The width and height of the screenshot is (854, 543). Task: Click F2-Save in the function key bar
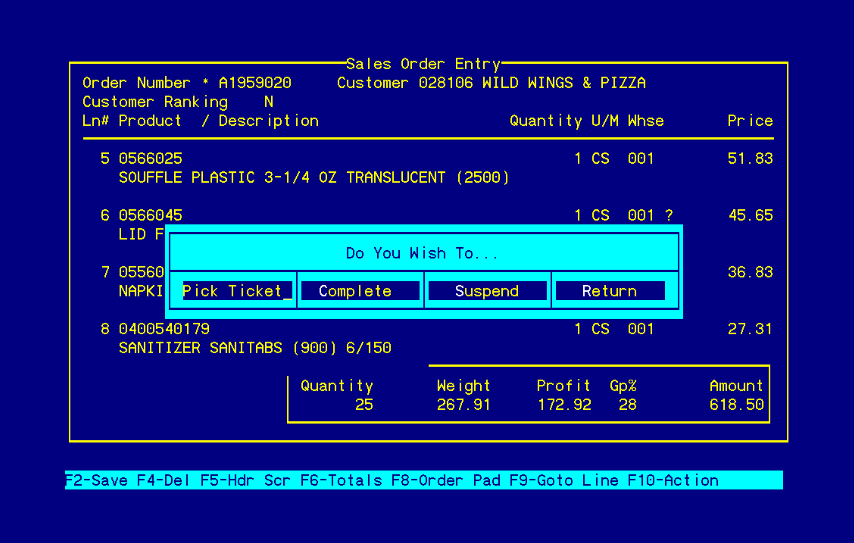[96, 480]
